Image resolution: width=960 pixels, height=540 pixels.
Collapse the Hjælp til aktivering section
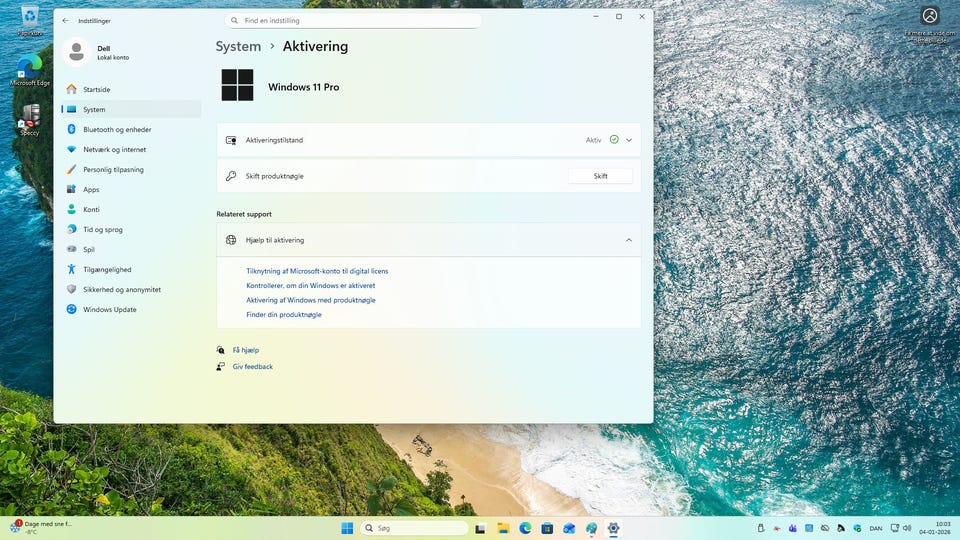click(x=629, y=240)
